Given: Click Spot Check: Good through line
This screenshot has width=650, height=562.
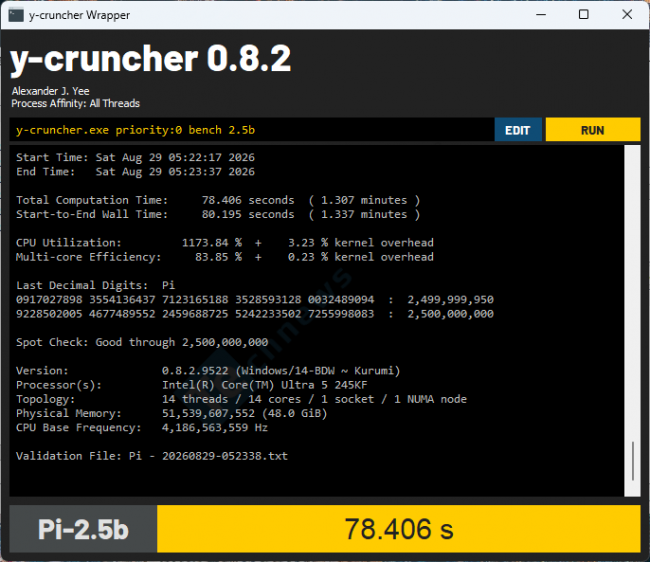Looking at the screenshot, I should point(142,342).
